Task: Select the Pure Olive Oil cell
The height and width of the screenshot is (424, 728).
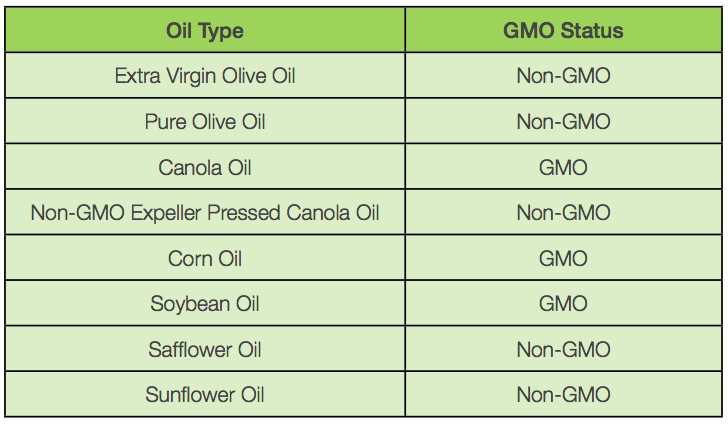Action: [205, 122]
